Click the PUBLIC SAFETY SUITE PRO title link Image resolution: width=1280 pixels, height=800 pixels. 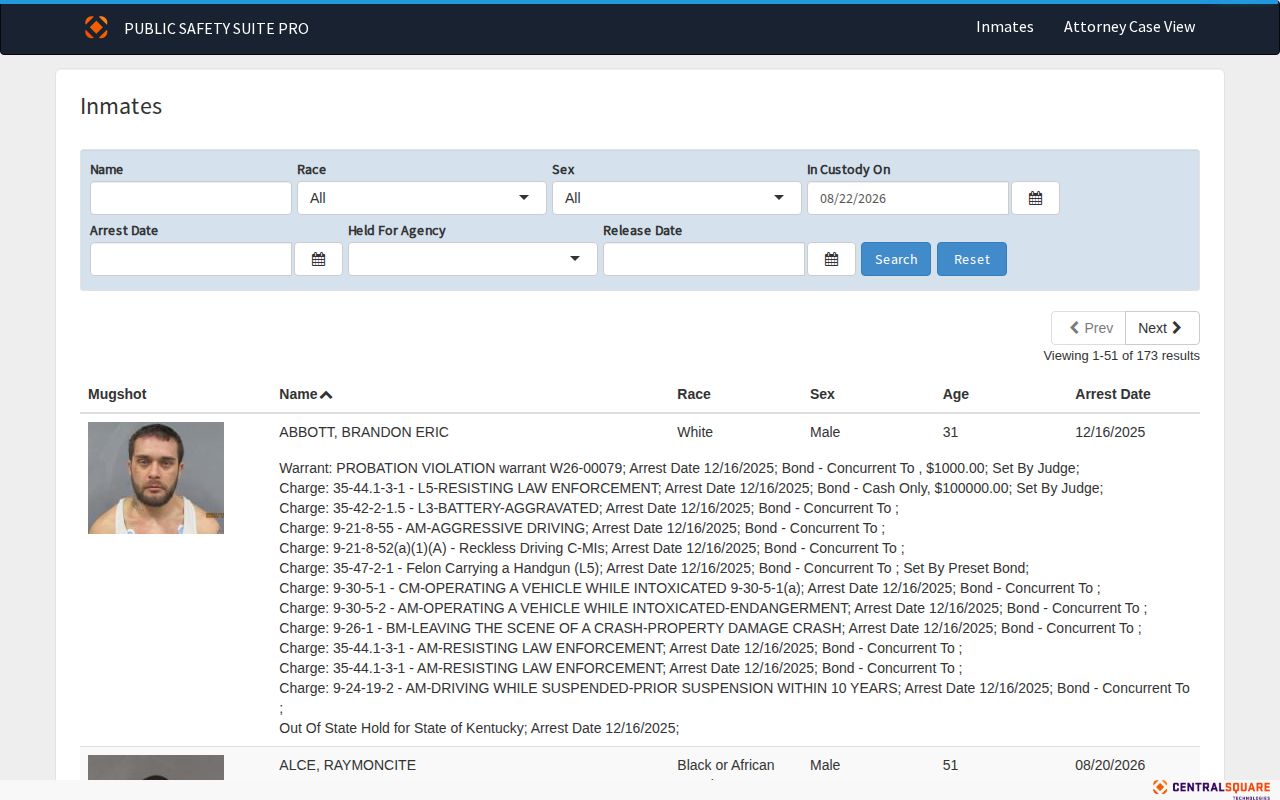[216, 28]
